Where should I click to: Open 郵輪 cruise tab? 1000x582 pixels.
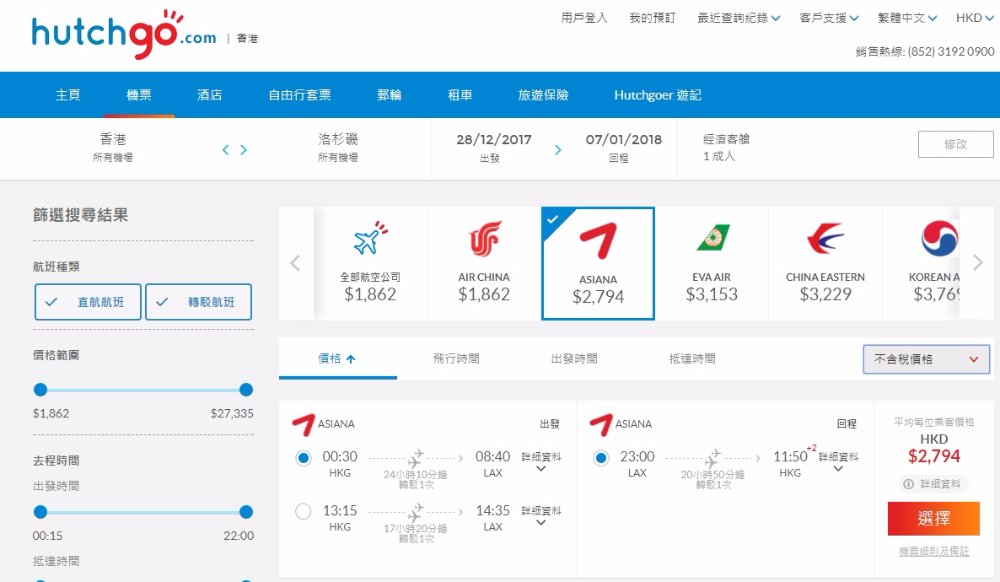coord(389,95)
